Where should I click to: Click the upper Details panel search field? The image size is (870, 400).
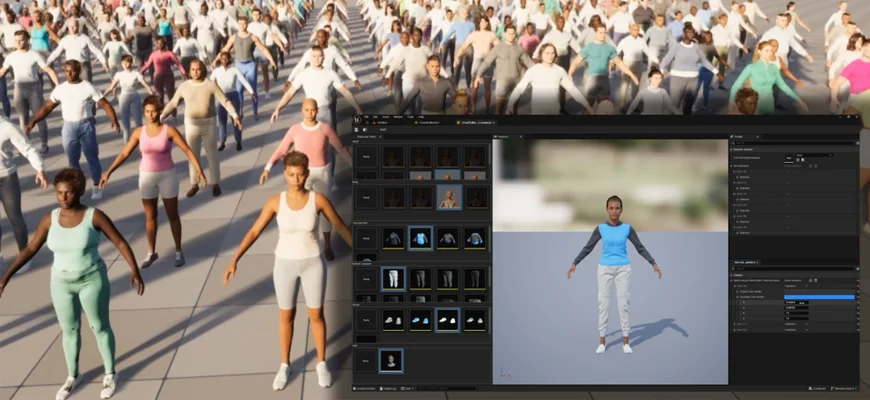791,143
